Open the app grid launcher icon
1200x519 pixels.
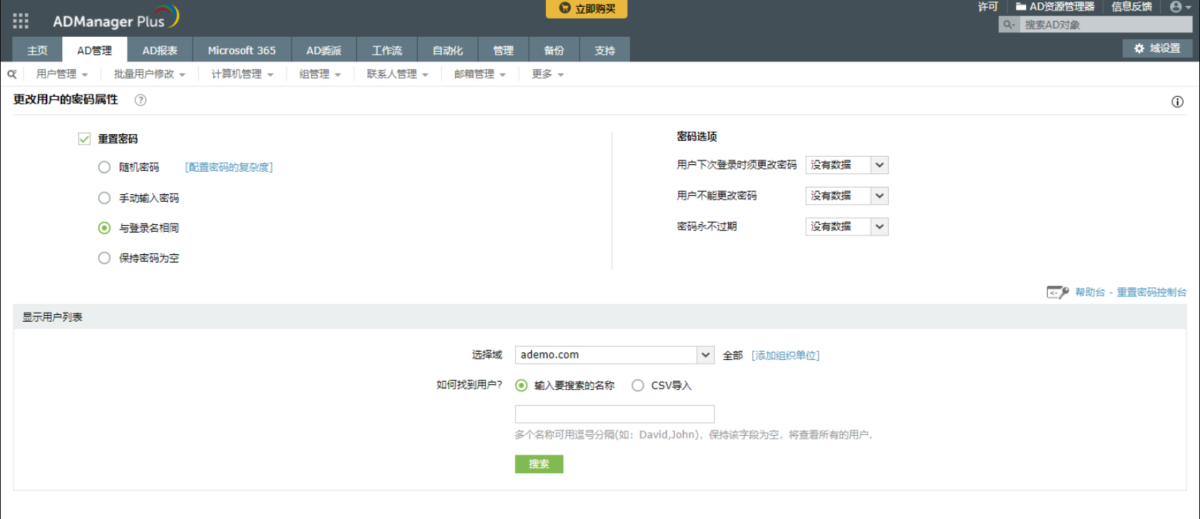click(20, 19)
